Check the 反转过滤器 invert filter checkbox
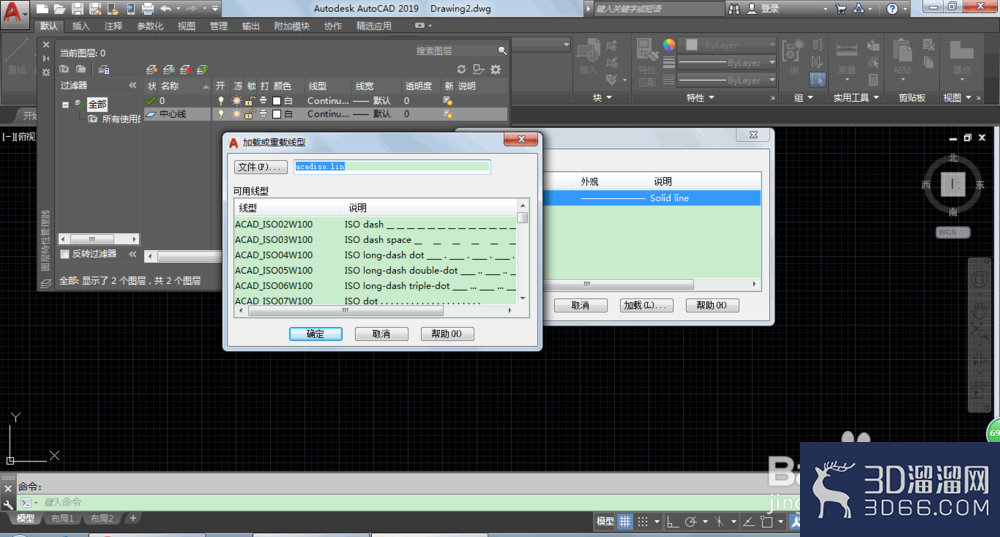Screen dimensions: 1000x537 click(x=64, y=254)
